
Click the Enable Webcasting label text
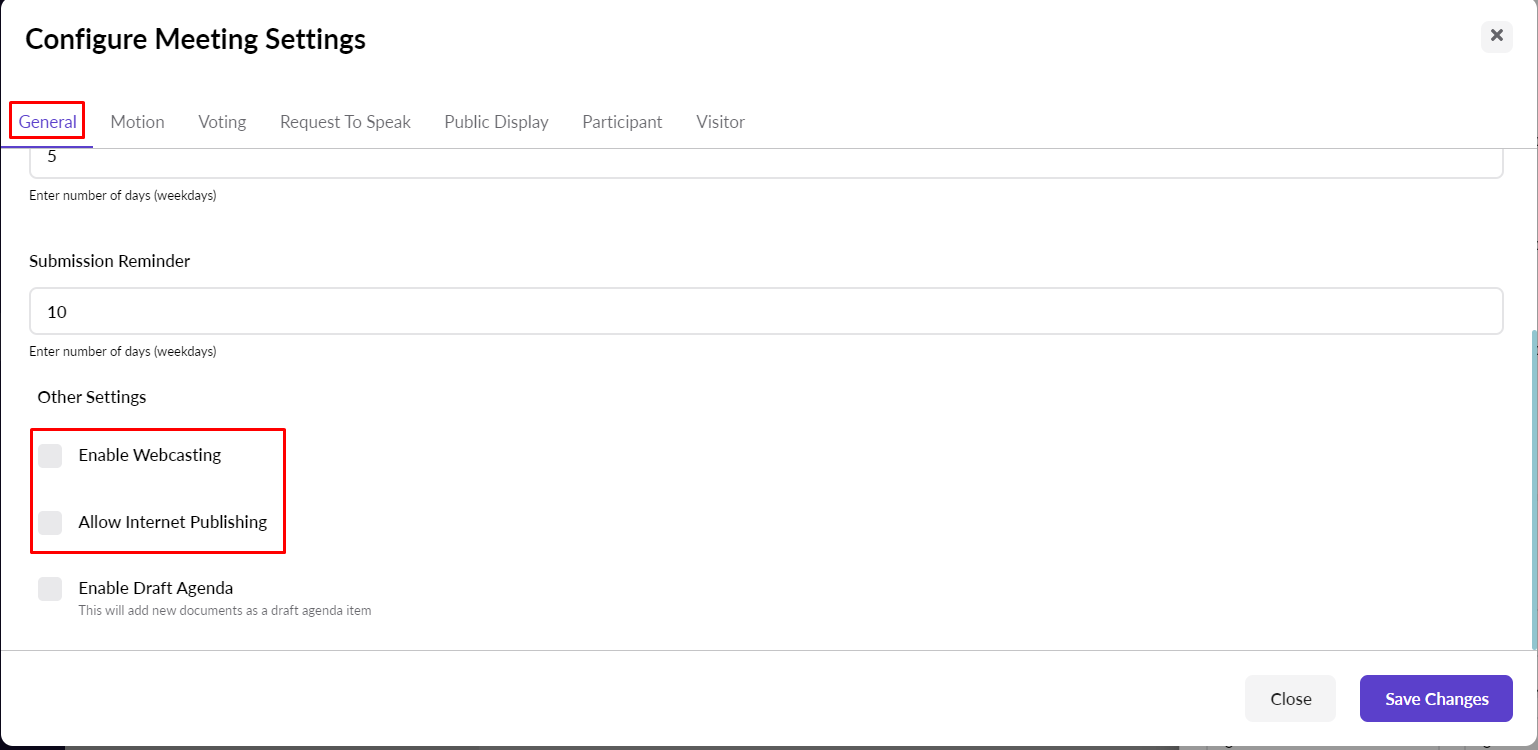click(149, 455)
